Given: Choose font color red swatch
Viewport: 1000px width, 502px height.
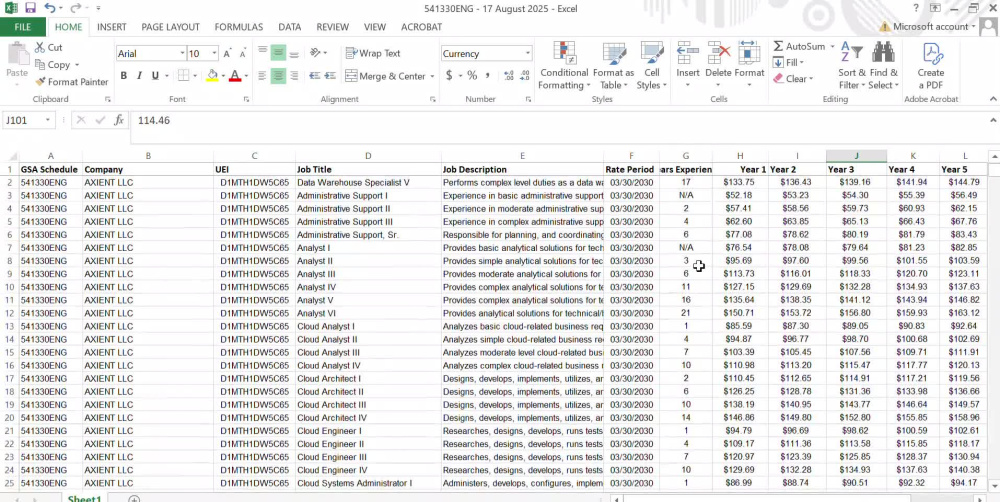Looking at the screenshot, I should pos(235,76).
